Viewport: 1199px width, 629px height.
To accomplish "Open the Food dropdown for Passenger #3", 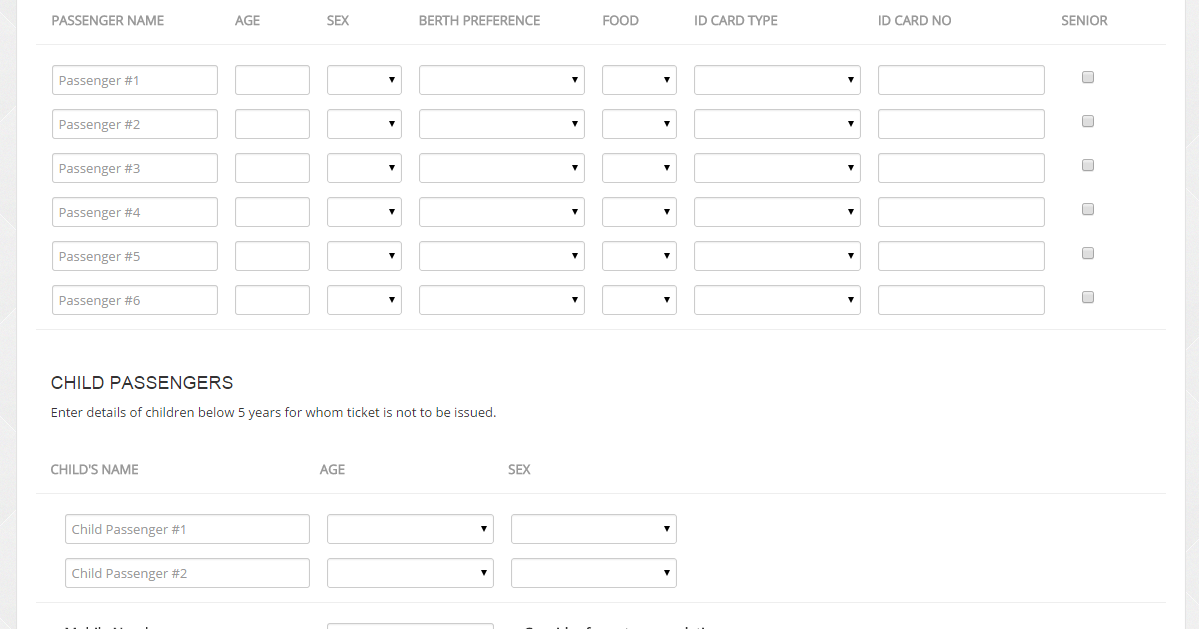I will pyautogui.click(x=638, y=167).
